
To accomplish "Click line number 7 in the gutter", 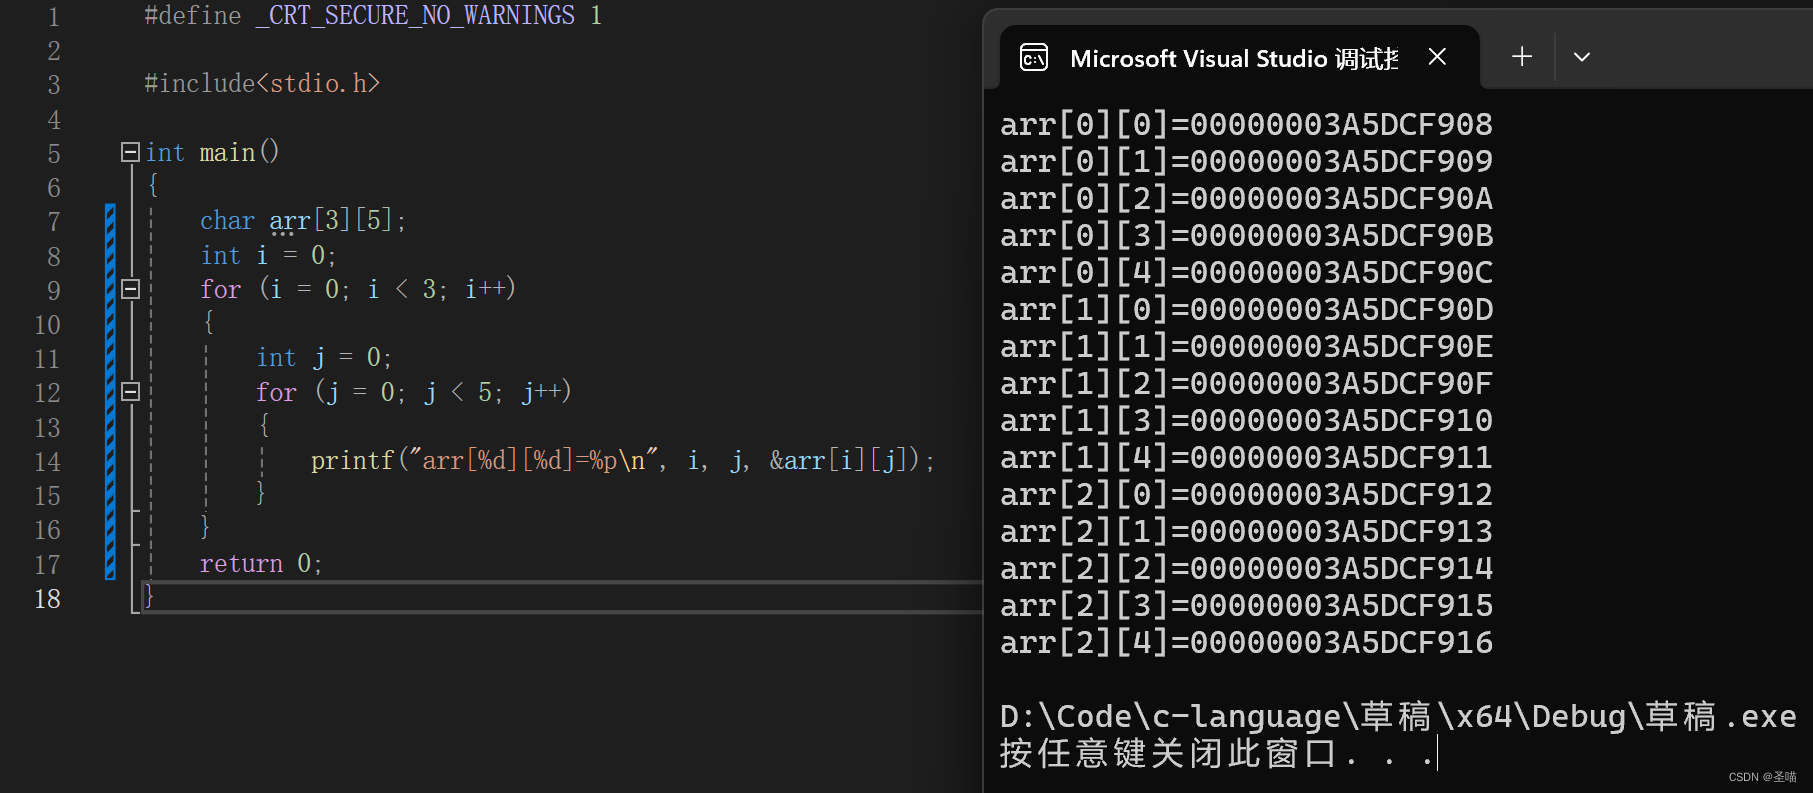I will pyautogui.click(x=54, y=221).
